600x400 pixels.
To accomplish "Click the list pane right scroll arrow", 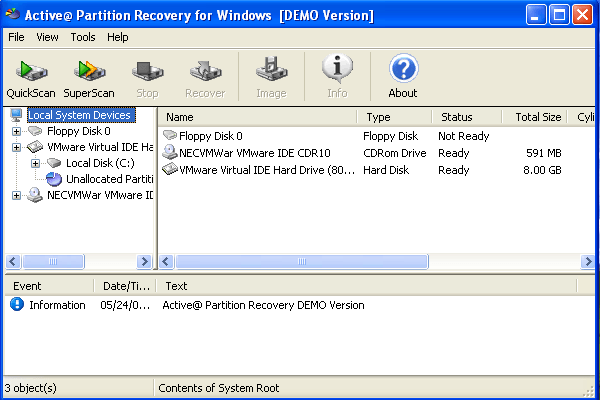I will click(588, 261).
